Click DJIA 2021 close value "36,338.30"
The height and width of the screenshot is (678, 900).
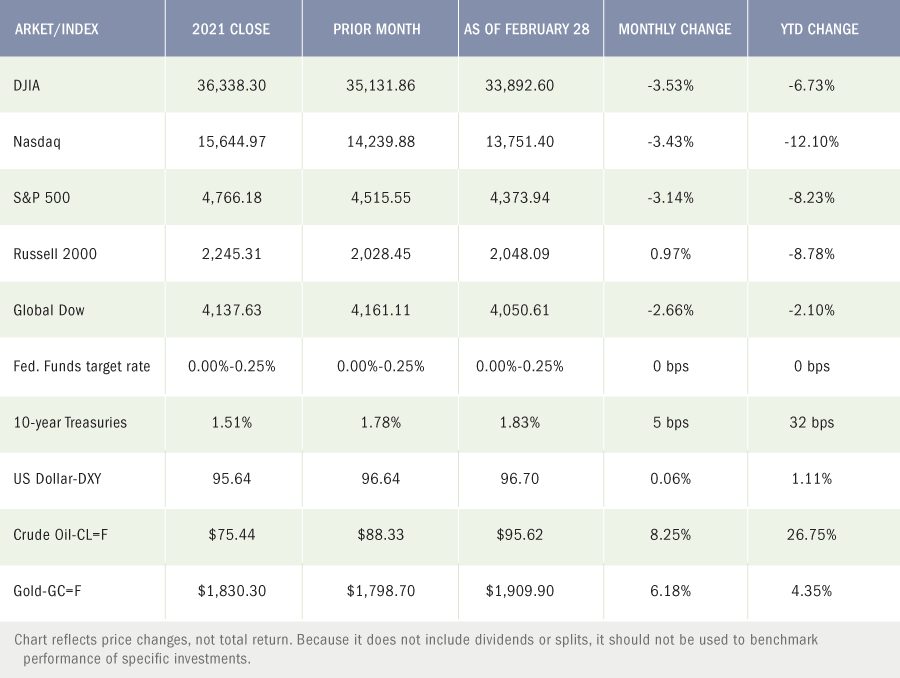click(x=231, y=86)
